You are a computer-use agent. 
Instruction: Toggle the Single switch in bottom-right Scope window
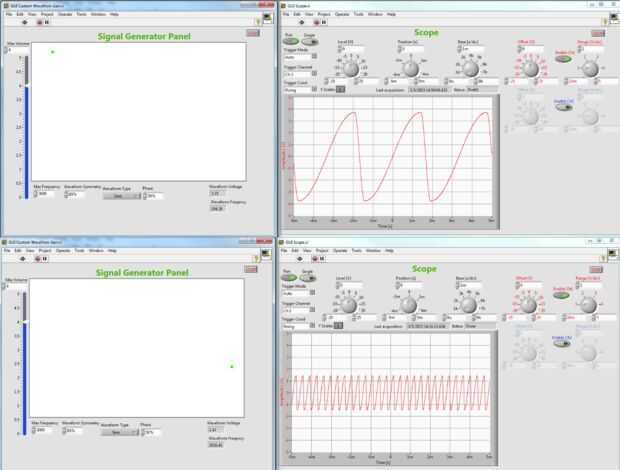pyautogui.click(x=308, y=278)
